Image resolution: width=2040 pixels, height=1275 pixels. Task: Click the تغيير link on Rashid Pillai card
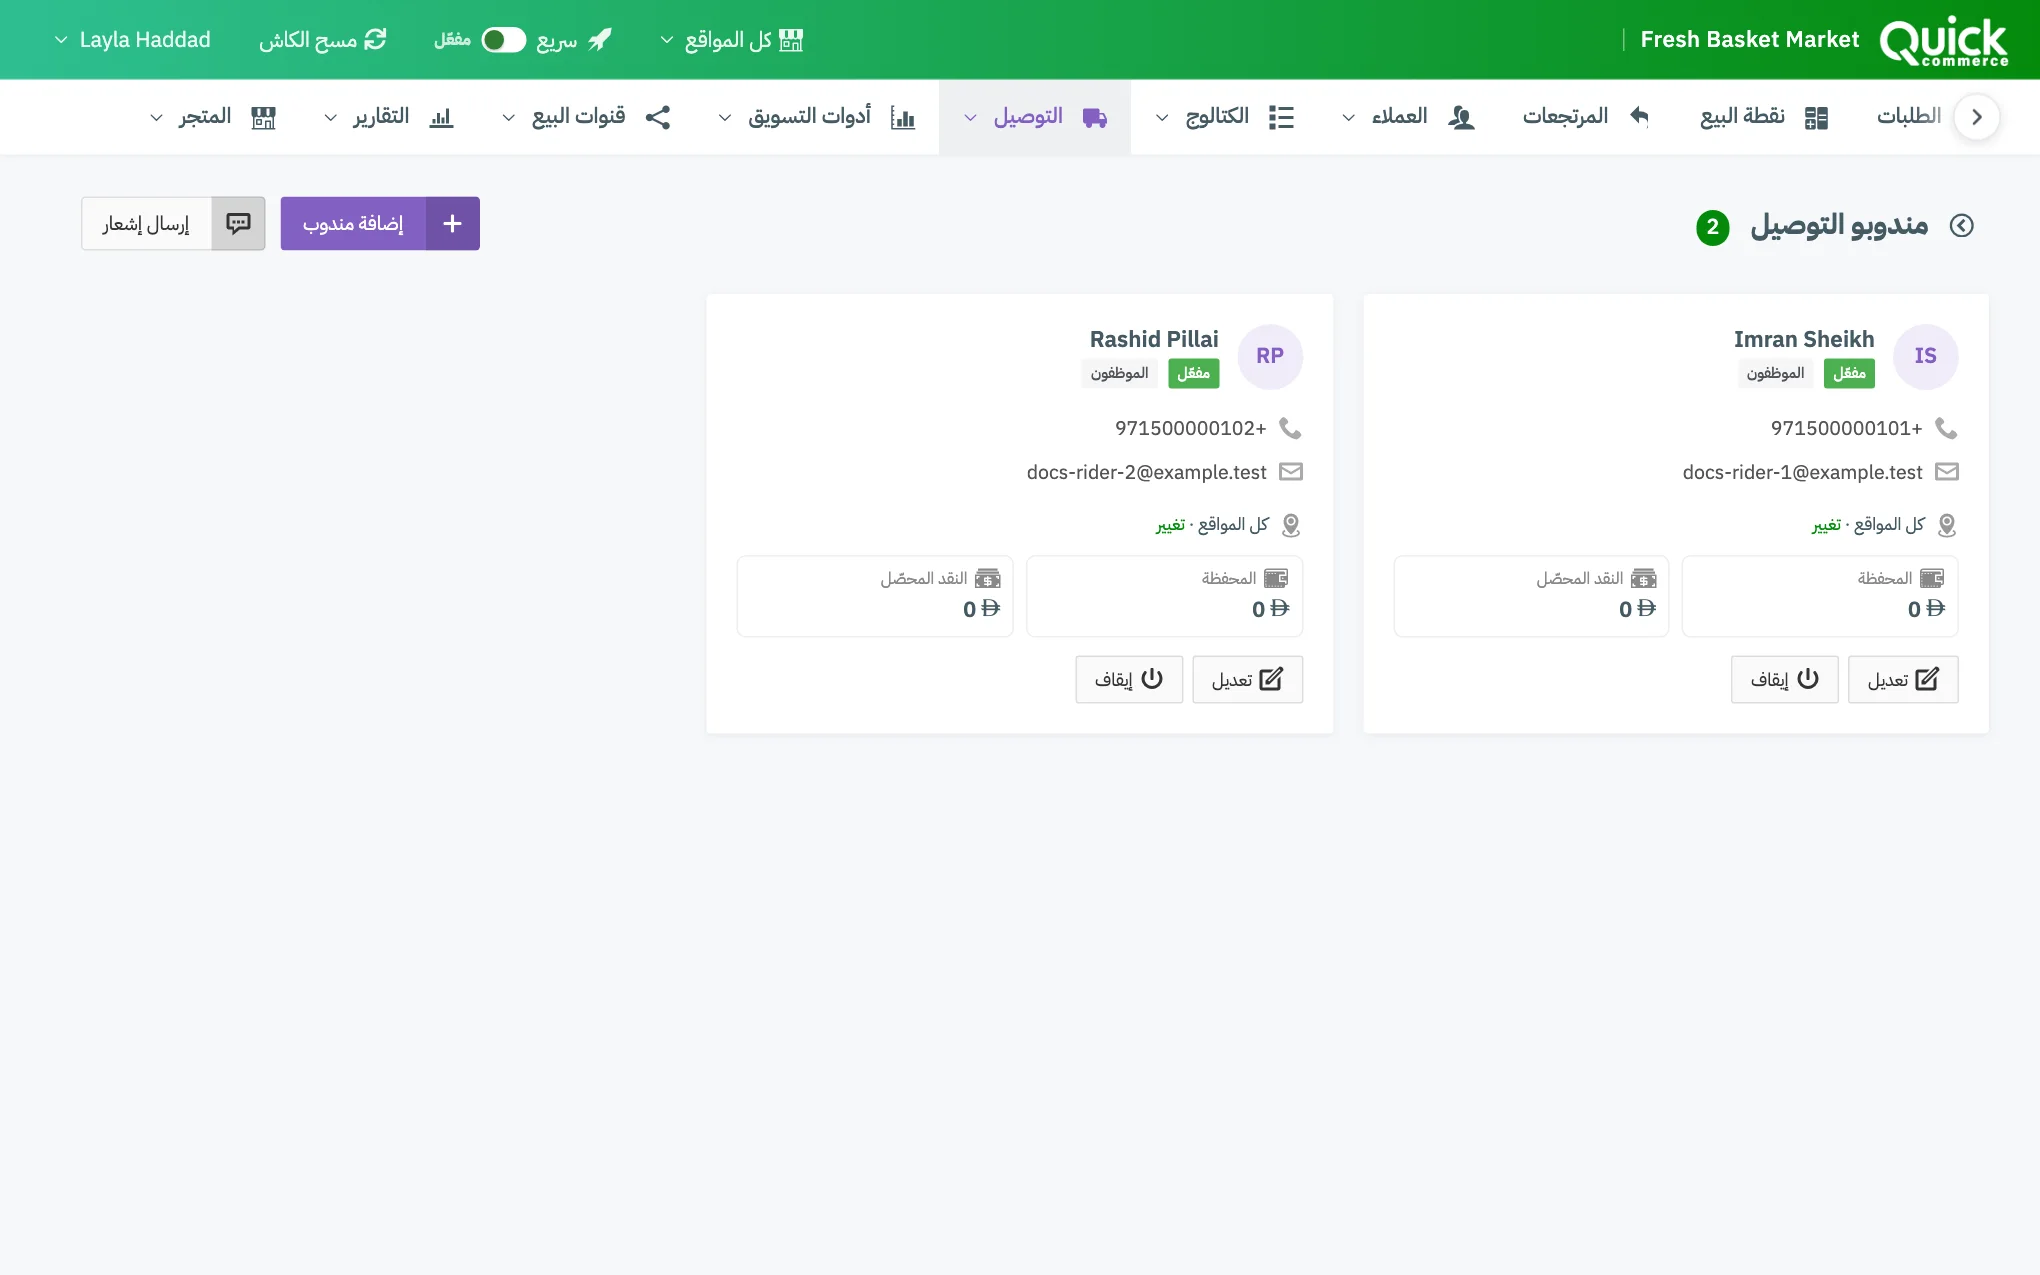[x=1170, y=525]
